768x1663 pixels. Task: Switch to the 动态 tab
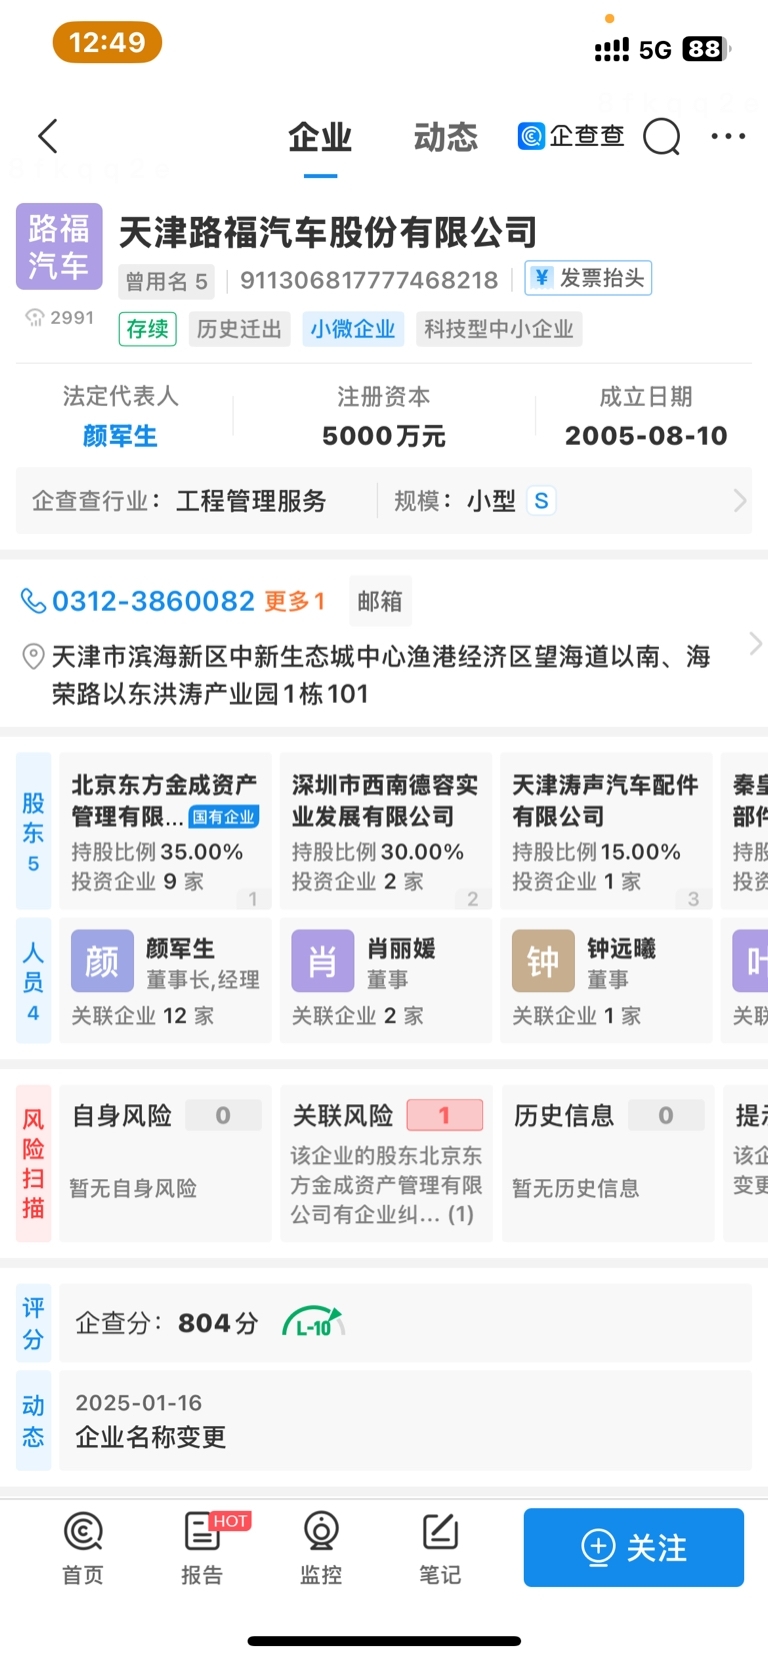click(x=446, y=137)
